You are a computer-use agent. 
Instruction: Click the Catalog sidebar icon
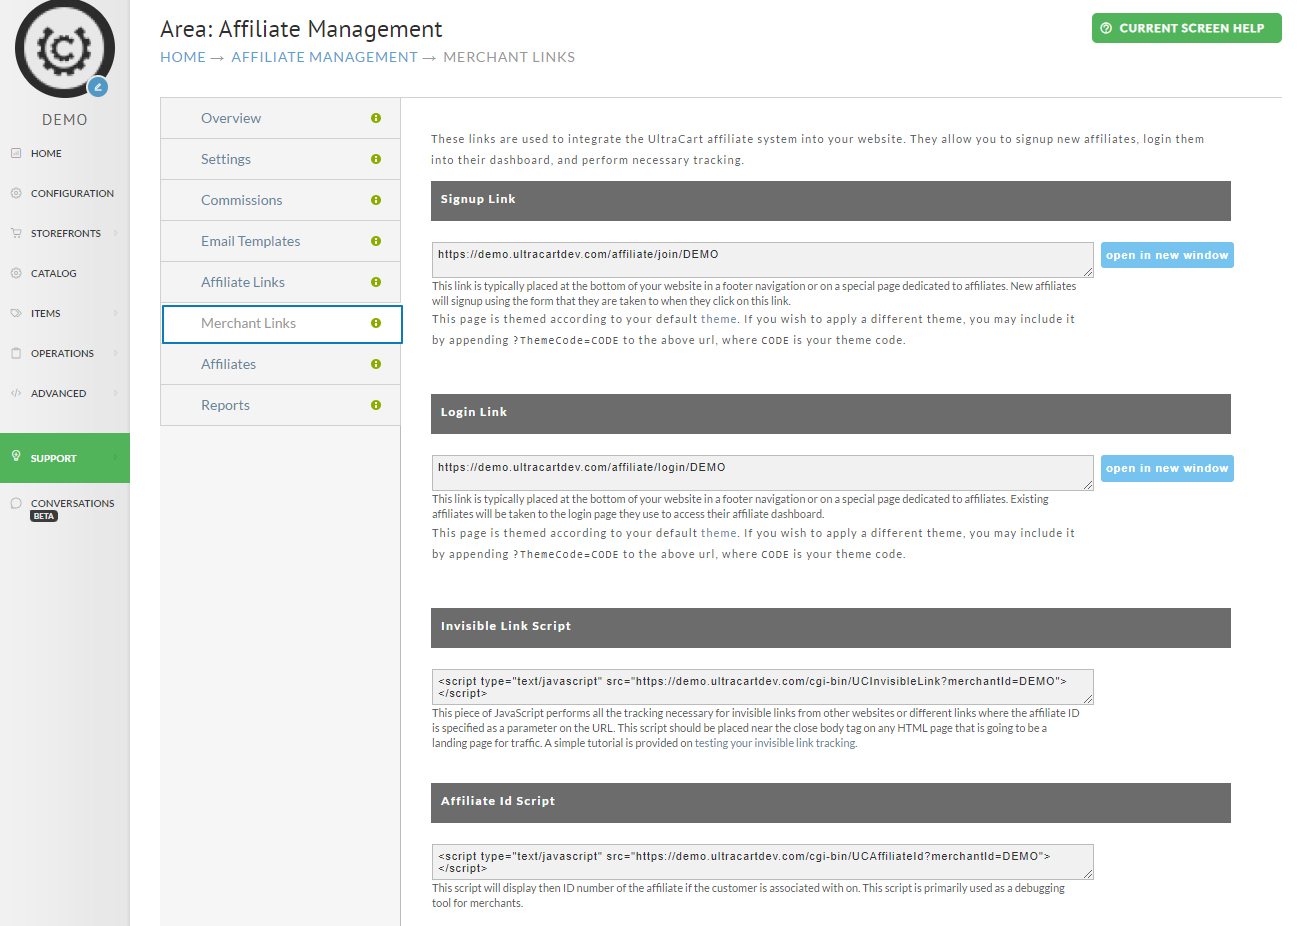pos(16,273)
